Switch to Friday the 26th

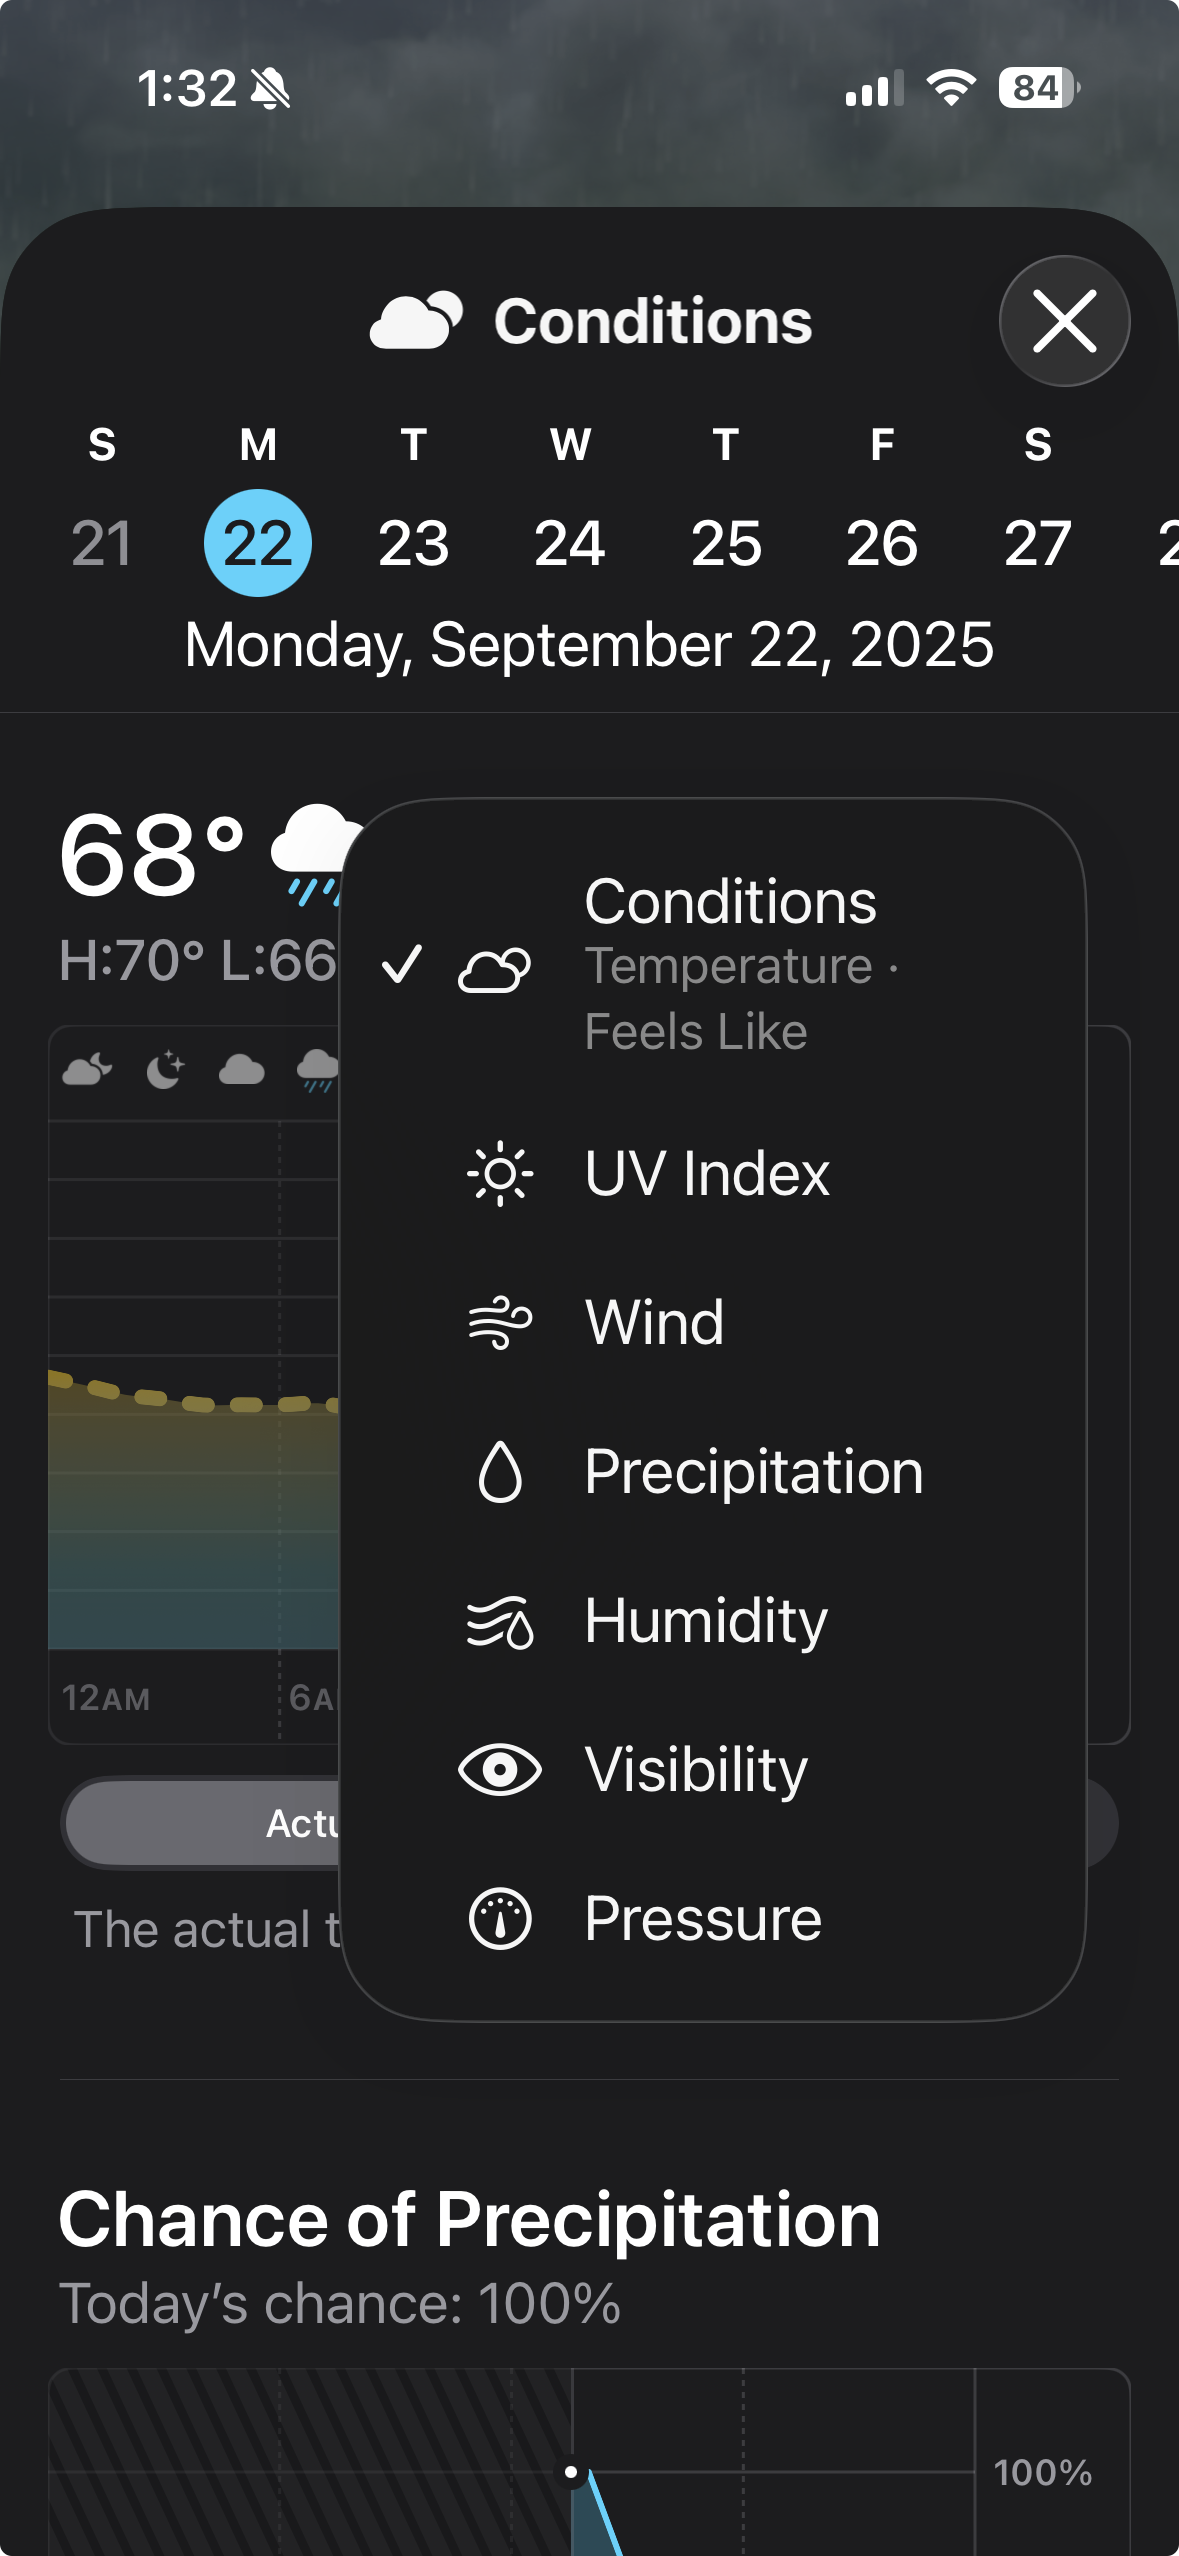click(x=882, y=543)
